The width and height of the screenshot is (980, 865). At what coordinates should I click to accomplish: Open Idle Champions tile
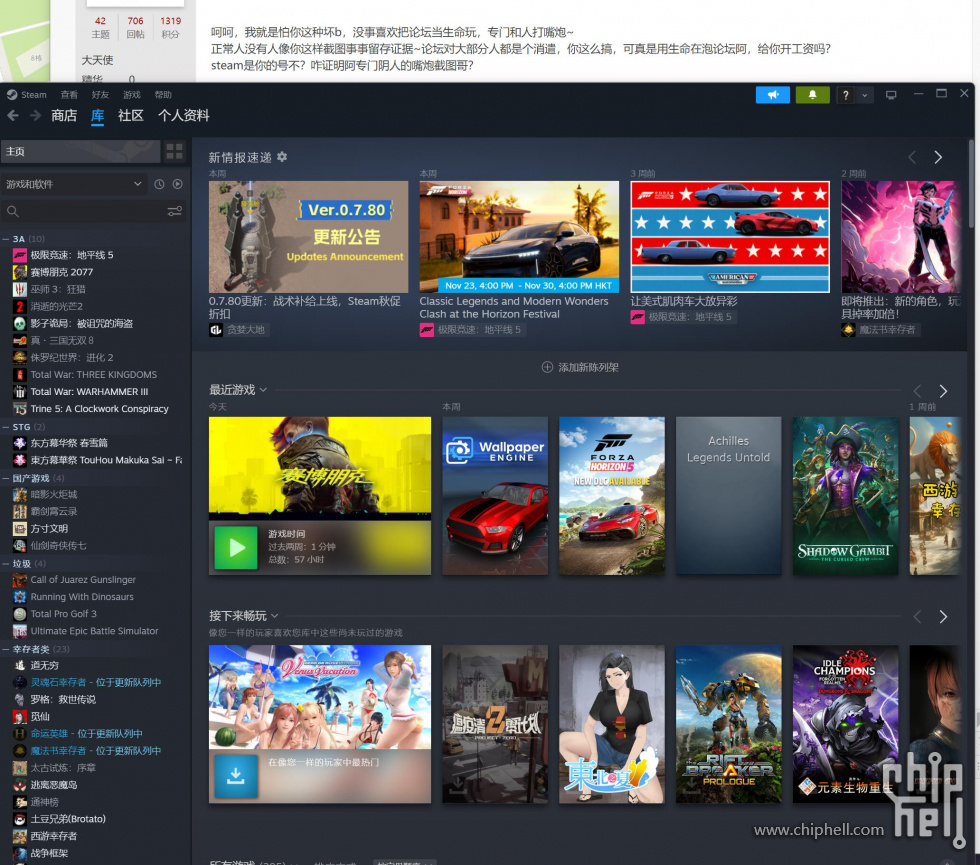pos(846,724)
